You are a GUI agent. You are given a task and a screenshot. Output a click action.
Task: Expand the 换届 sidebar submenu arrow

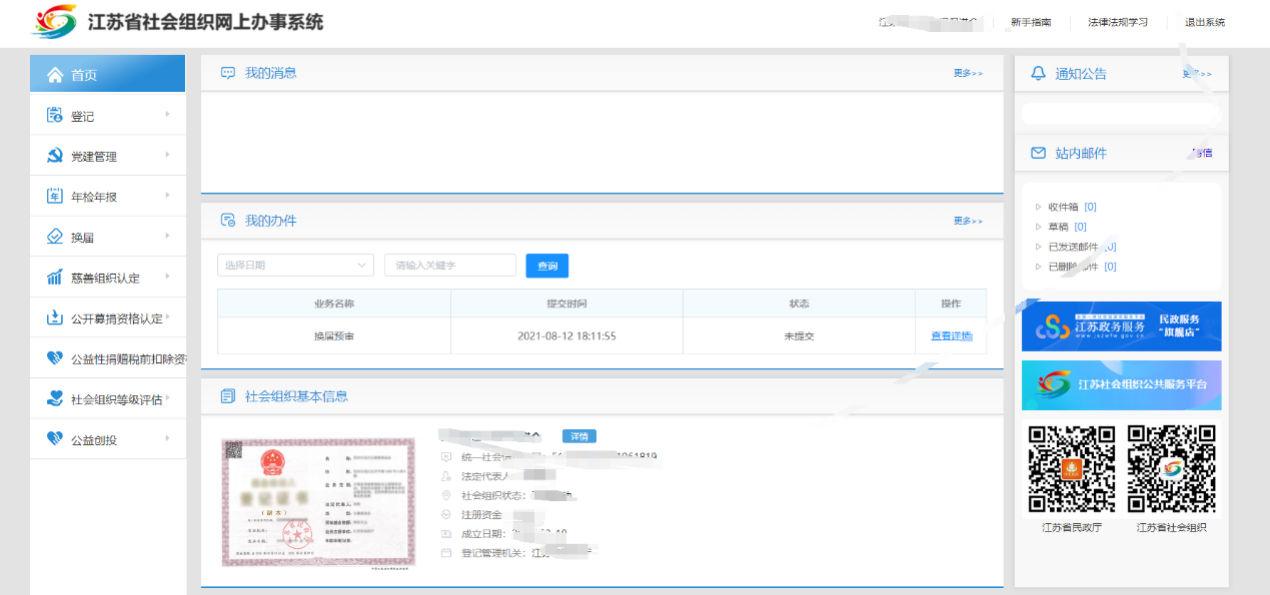click(x=167, y=236)
